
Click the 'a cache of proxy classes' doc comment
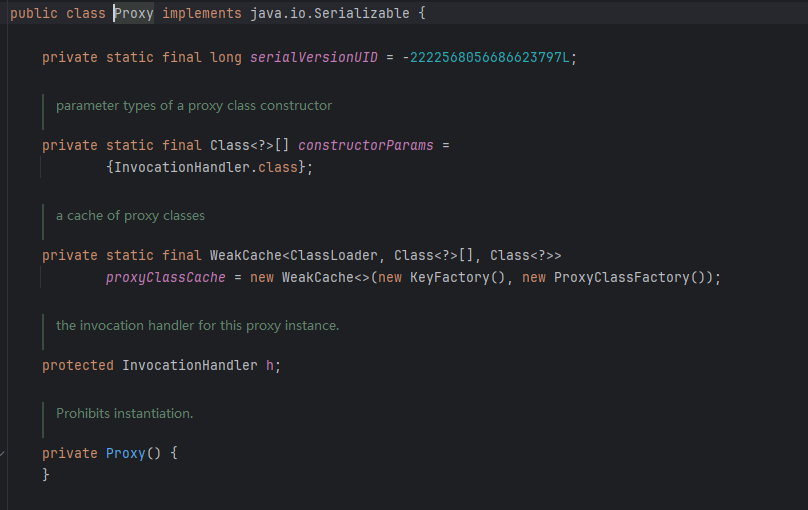point(130,215)
